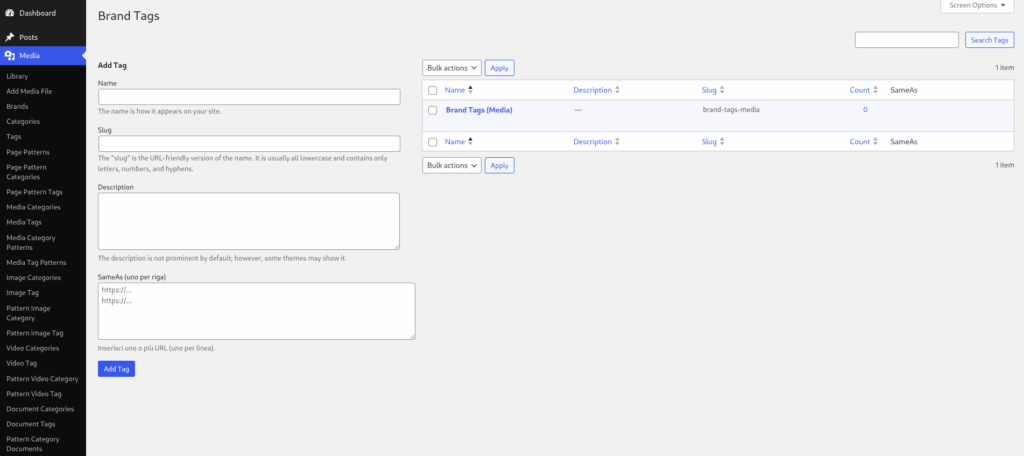Open Media Categories in sidebar menu

tap(33, 207)
